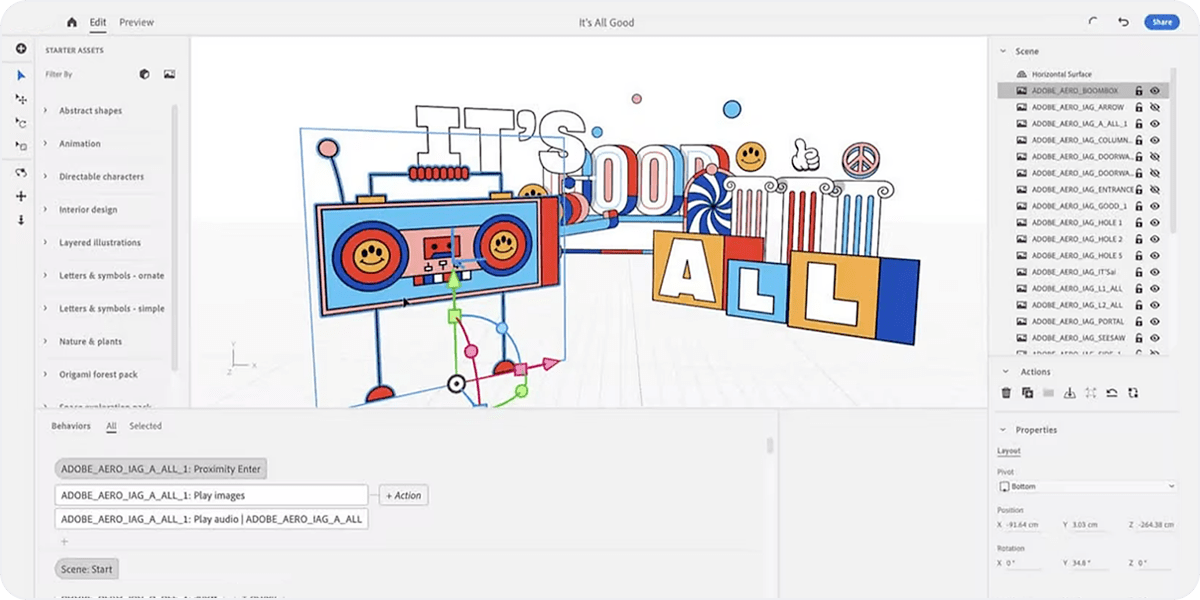Viewport: 1200px width, 600px height.
Task: Toggle visibility of ADOBE_AERO_IAG_GOOD_1
Action: [1155, 206]
